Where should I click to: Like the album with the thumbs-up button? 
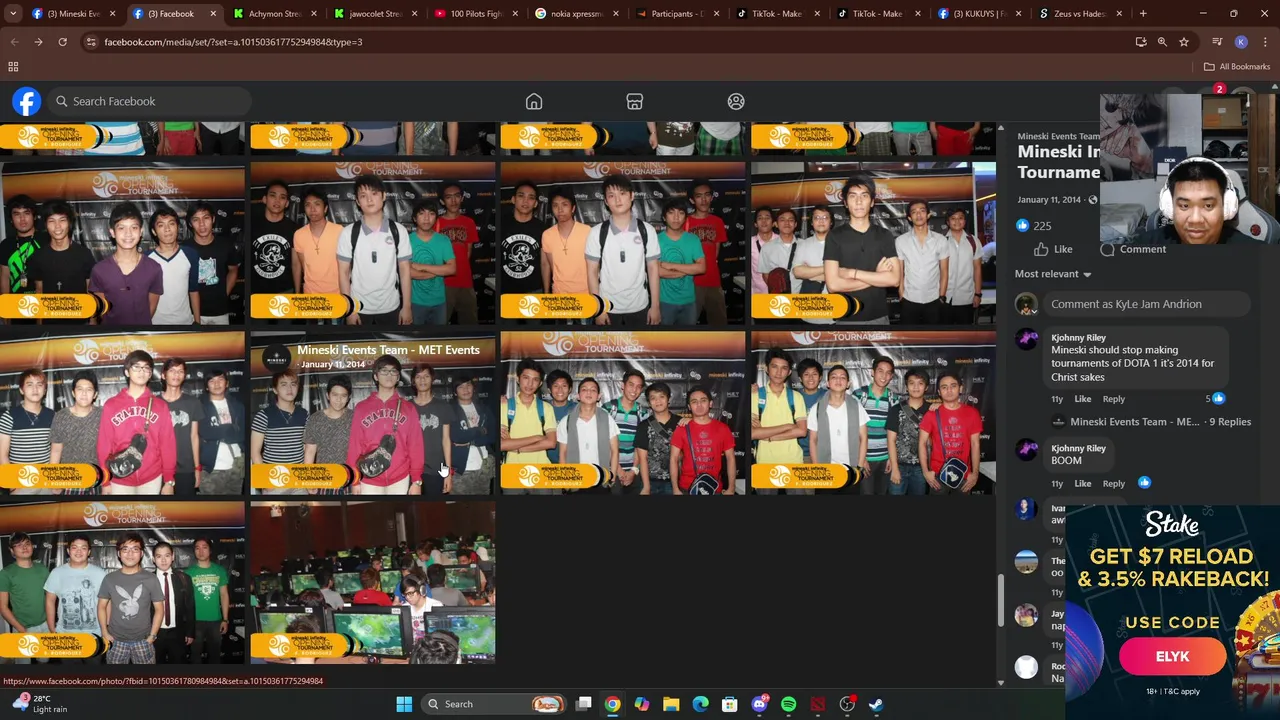pos(1053,249)
